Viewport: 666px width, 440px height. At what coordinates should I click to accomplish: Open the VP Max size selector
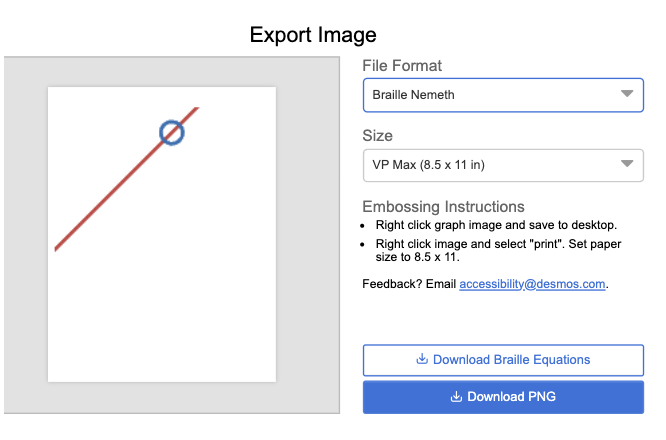490,164
